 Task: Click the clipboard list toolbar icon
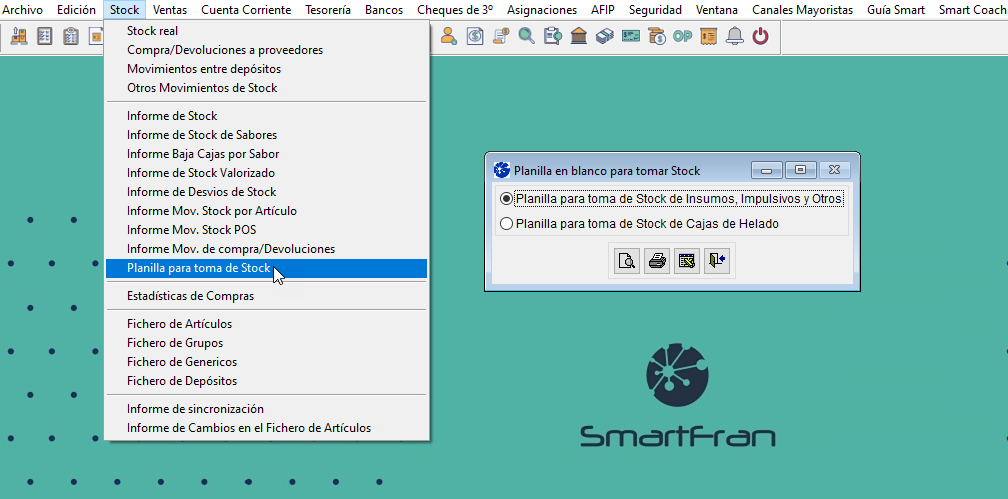(x=71, y=37)
